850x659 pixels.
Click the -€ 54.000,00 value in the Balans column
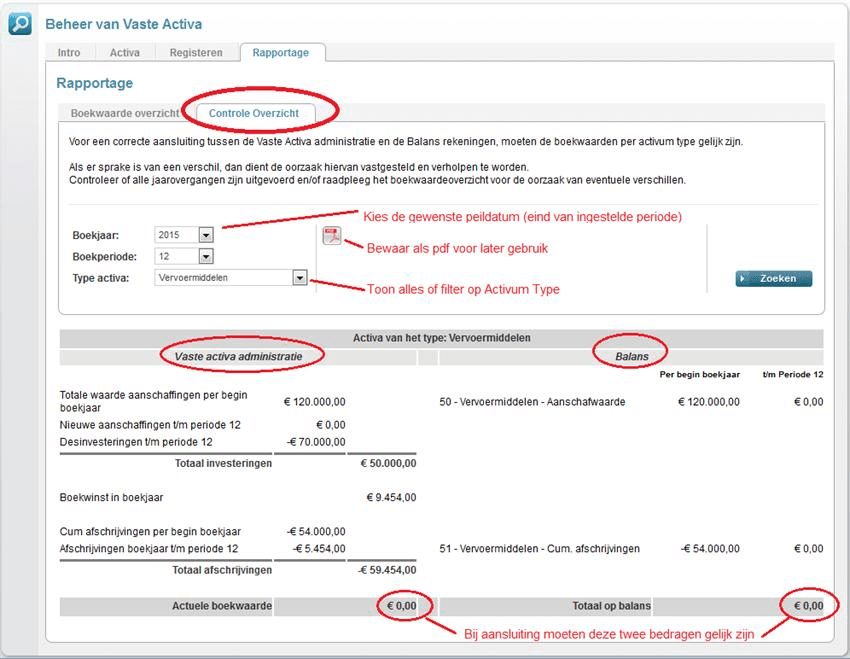tap(710, 548)
